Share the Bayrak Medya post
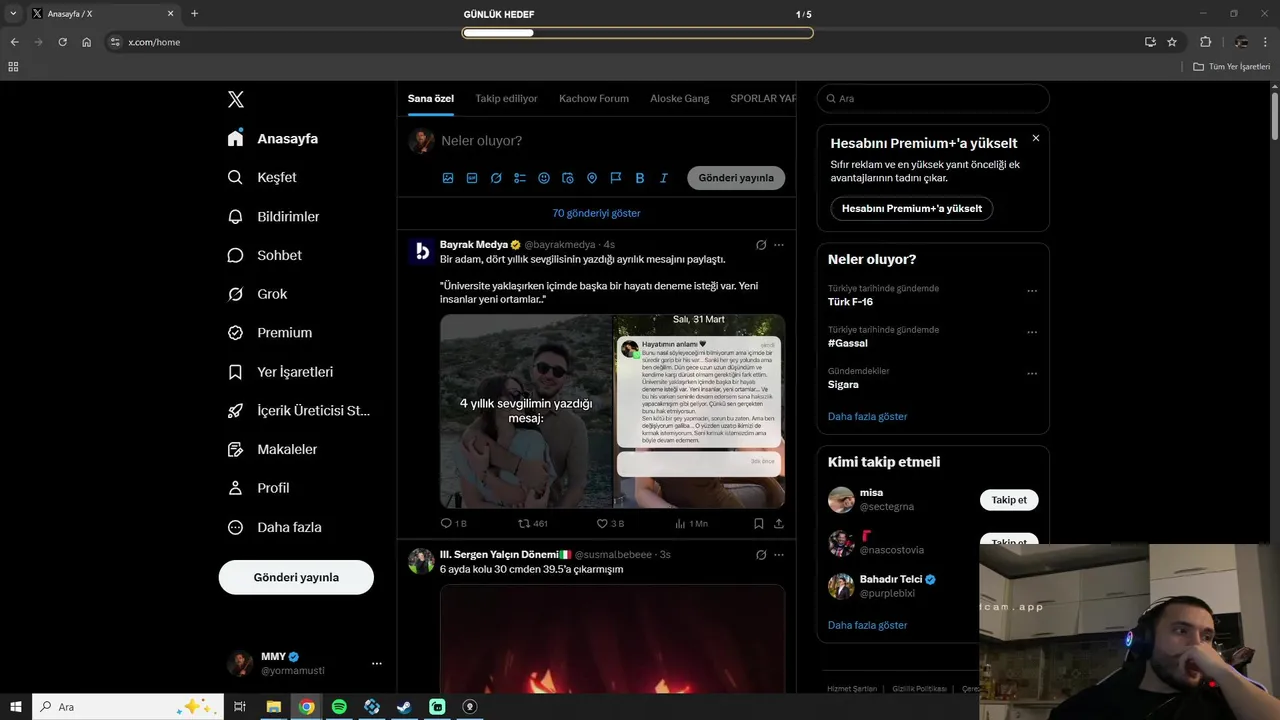The height and width of the screenshot is (720, 1280). point(779,523)
